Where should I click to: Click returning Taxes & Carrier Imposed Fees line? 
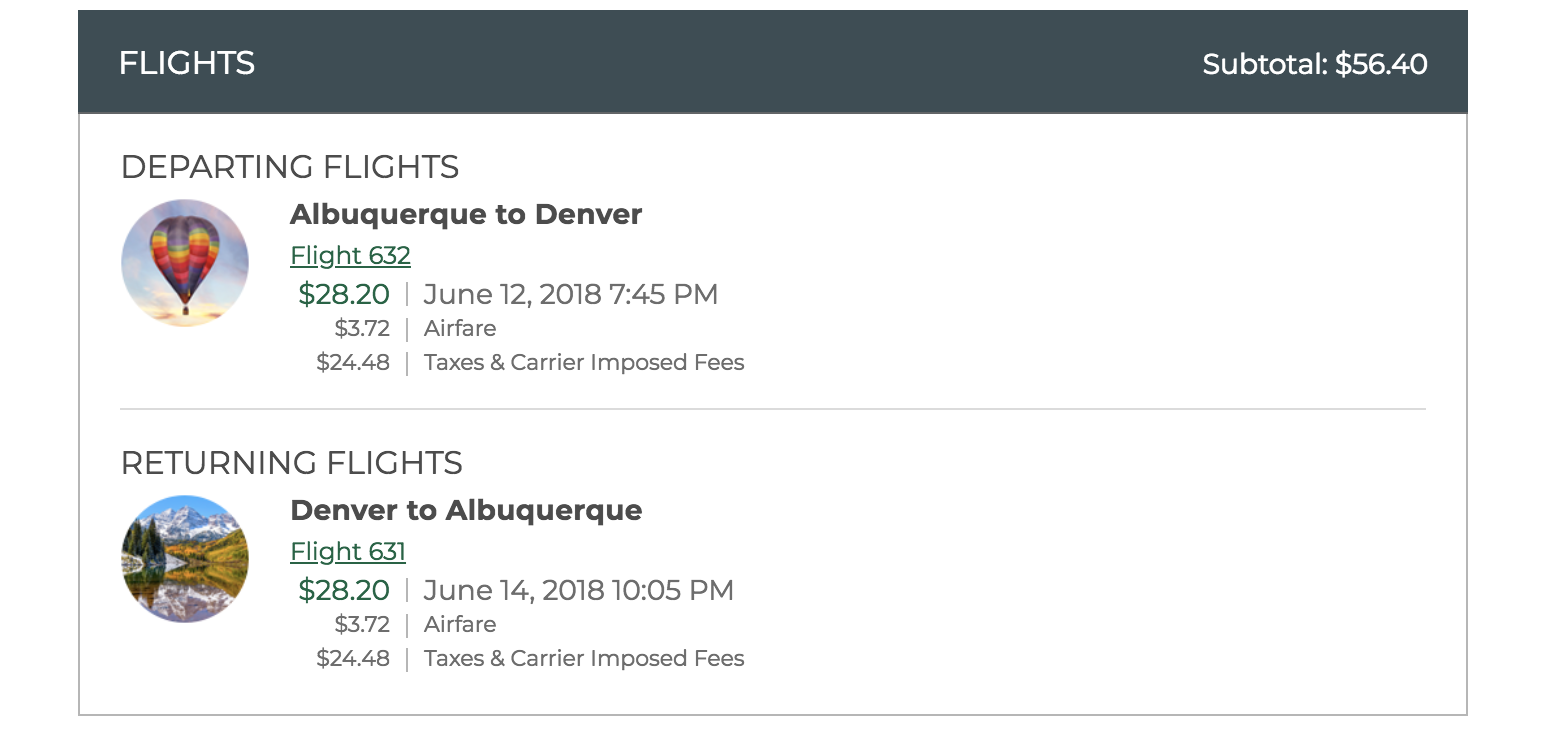[x=583, y=658]
